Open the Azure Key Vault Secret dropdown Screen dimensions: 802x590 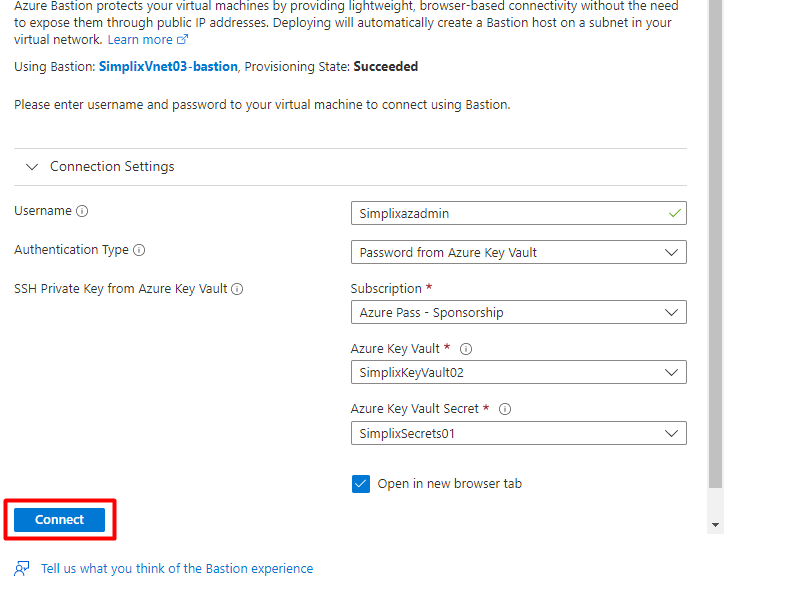pyautogui.click(x=518, y=433)
